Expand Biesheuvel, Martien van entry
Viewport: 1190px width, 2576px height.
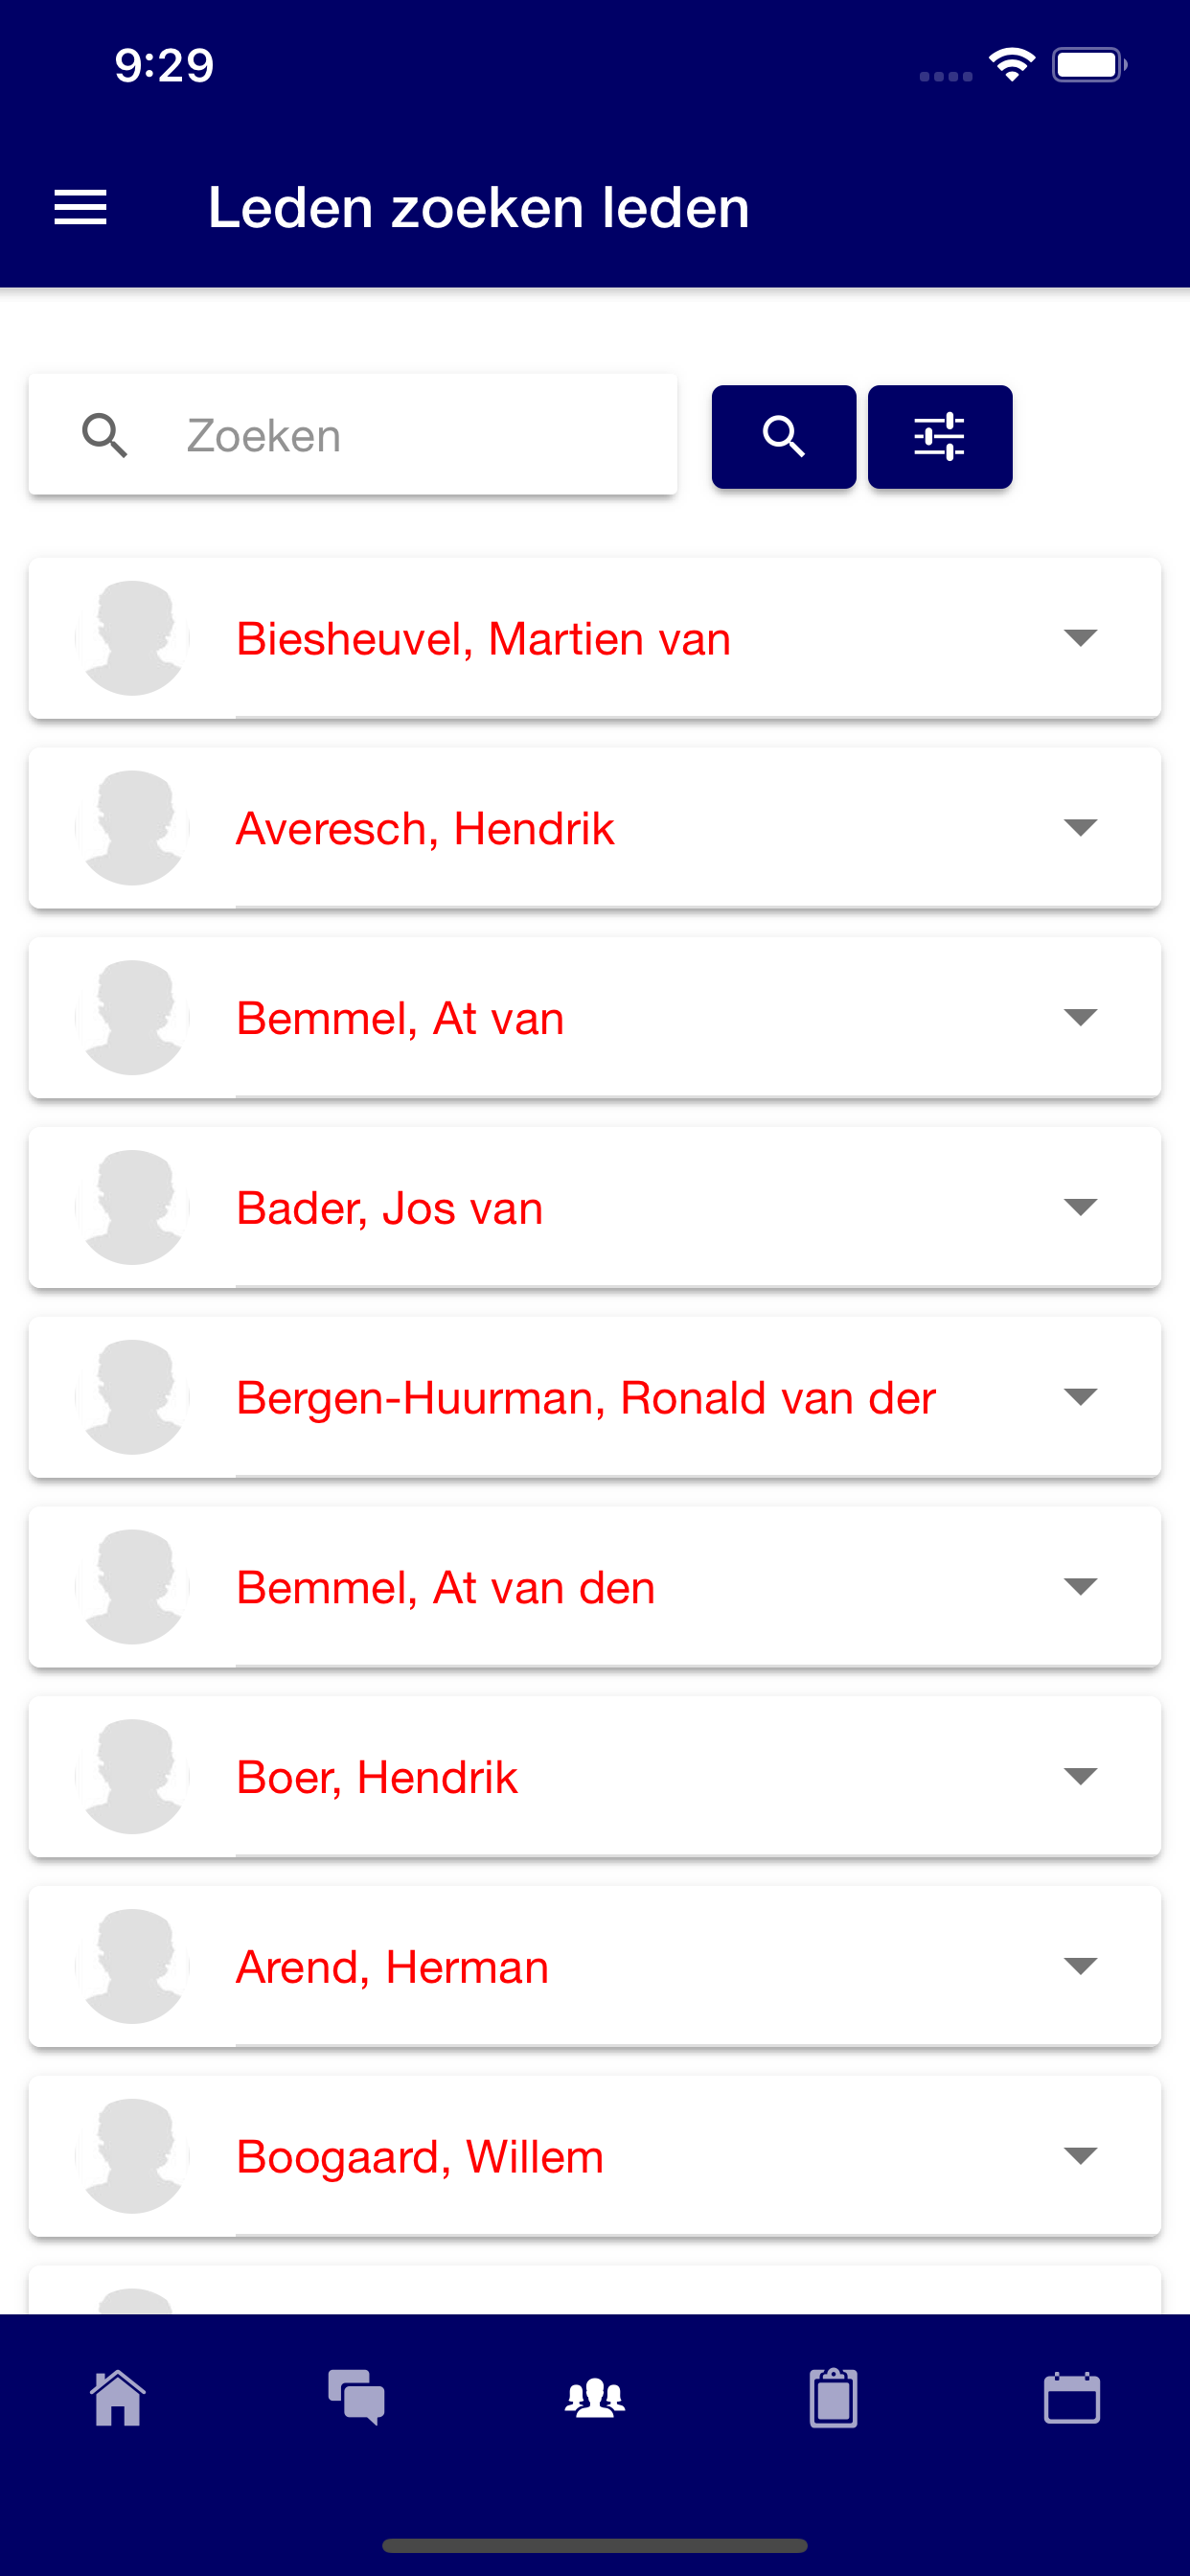[x=1080, y=638]
